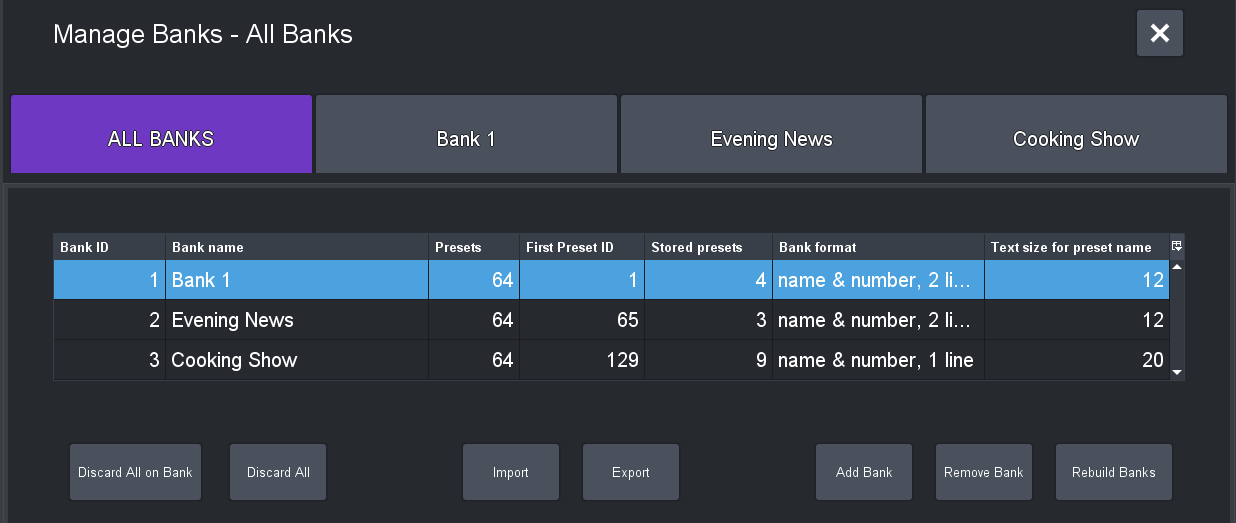Click text size value 20
This screenshot has width=1236, height=523.
pos(1077,360)
